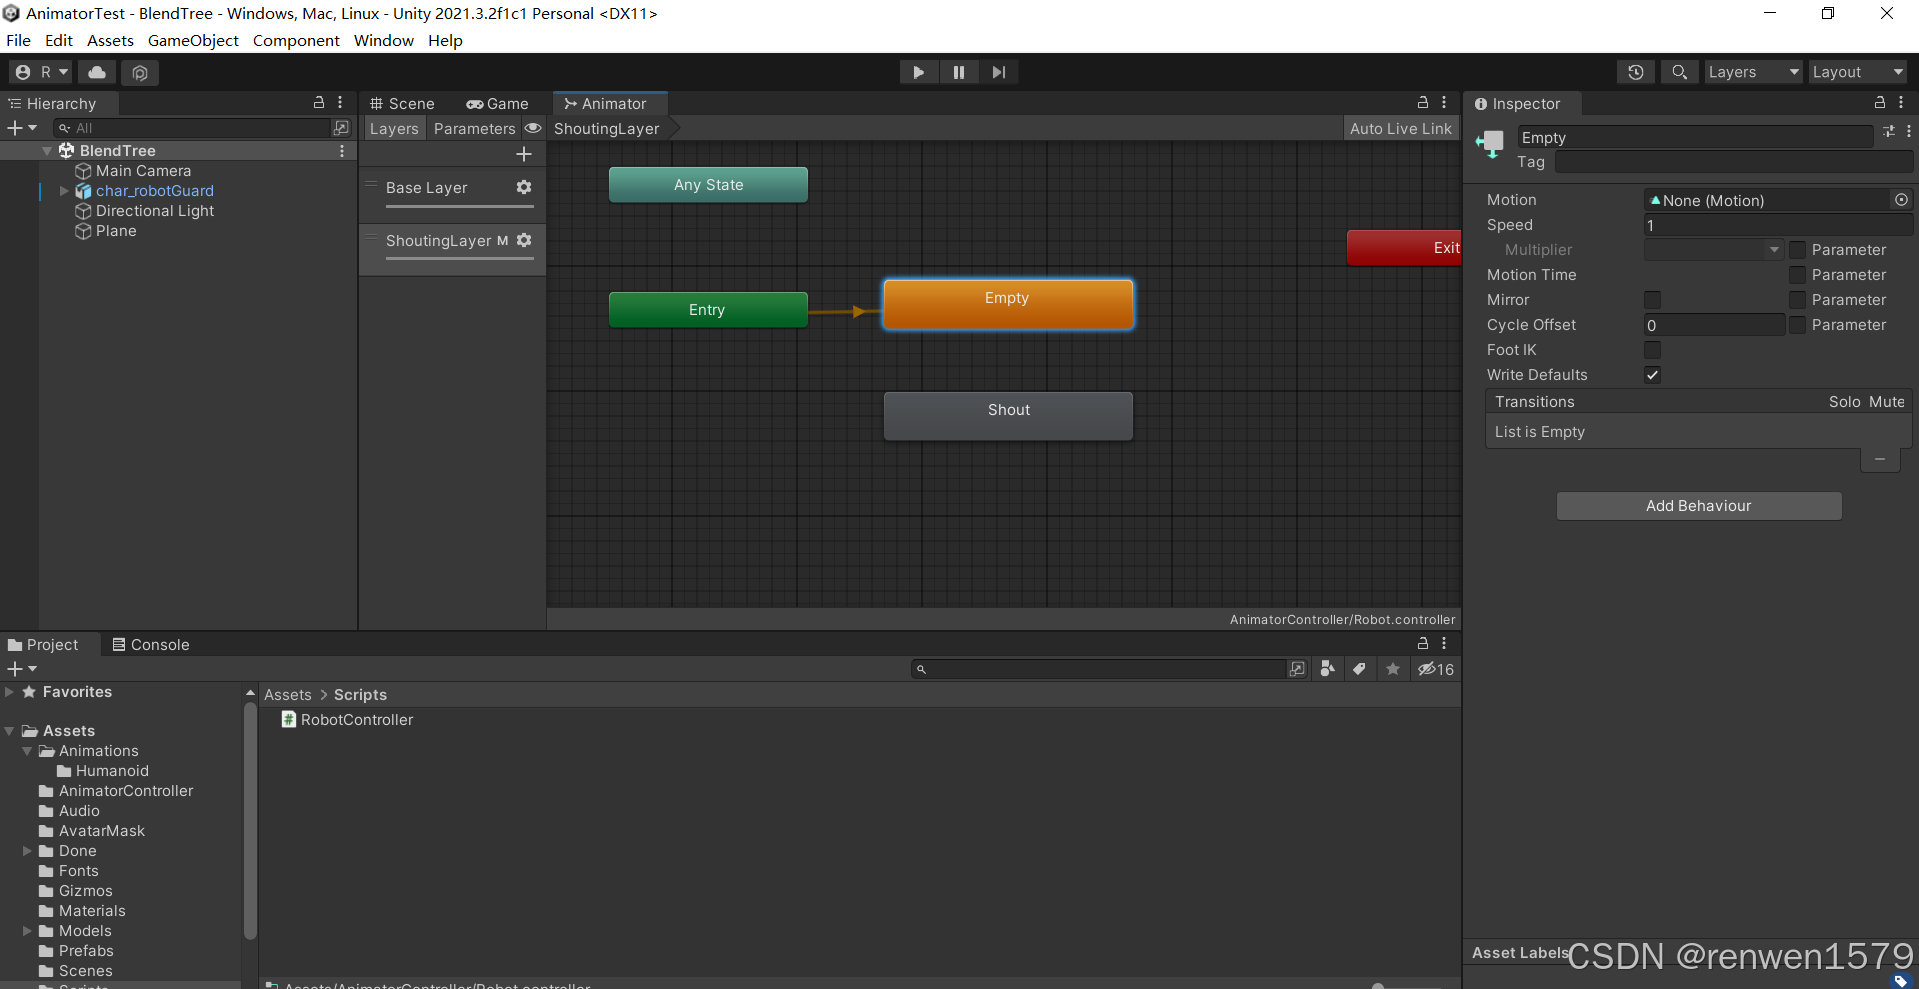Open Base Layer settings gear
This screenshot has height=989, width=1919.
point(524,187)
